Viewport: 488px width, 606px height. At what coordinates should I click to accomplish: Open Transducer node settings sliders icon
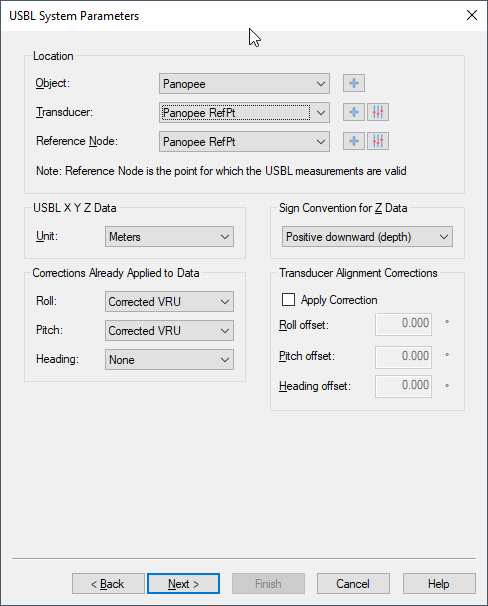(378, 112)
